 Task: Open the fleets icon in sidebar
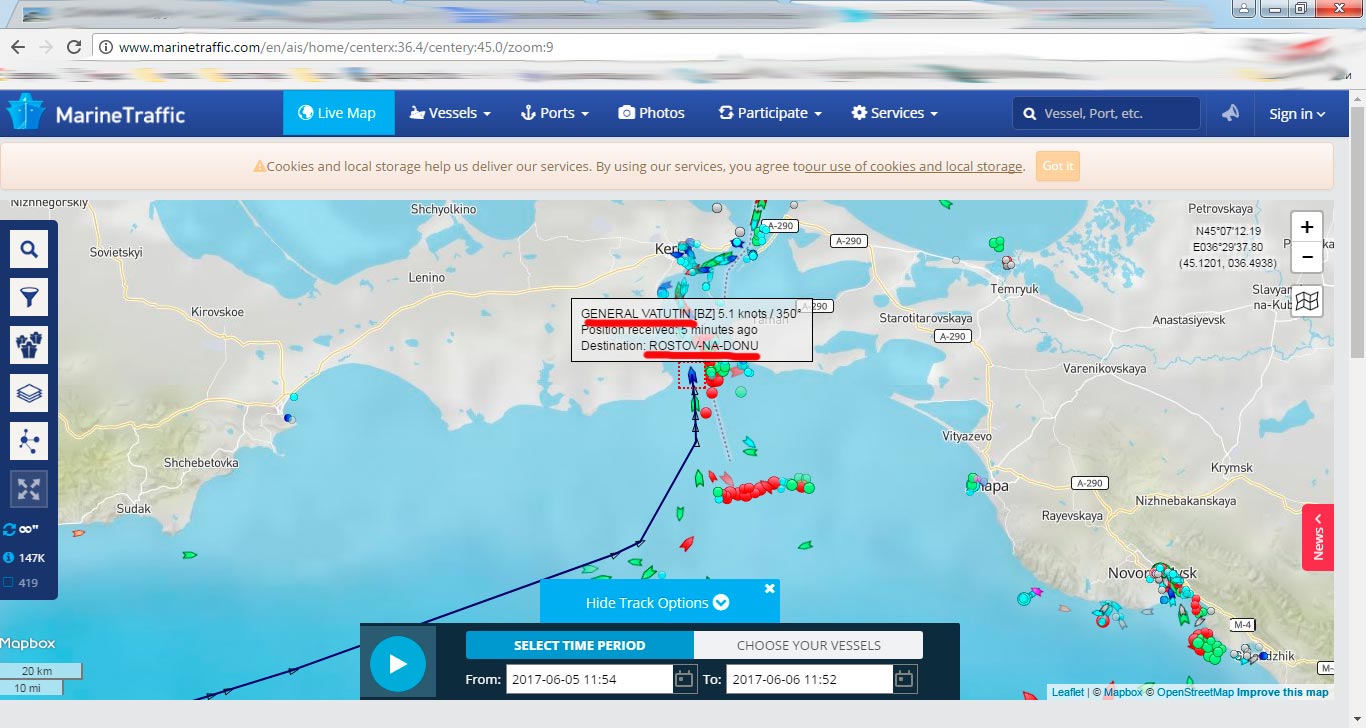pyautogui.click(x=29, y=345)
